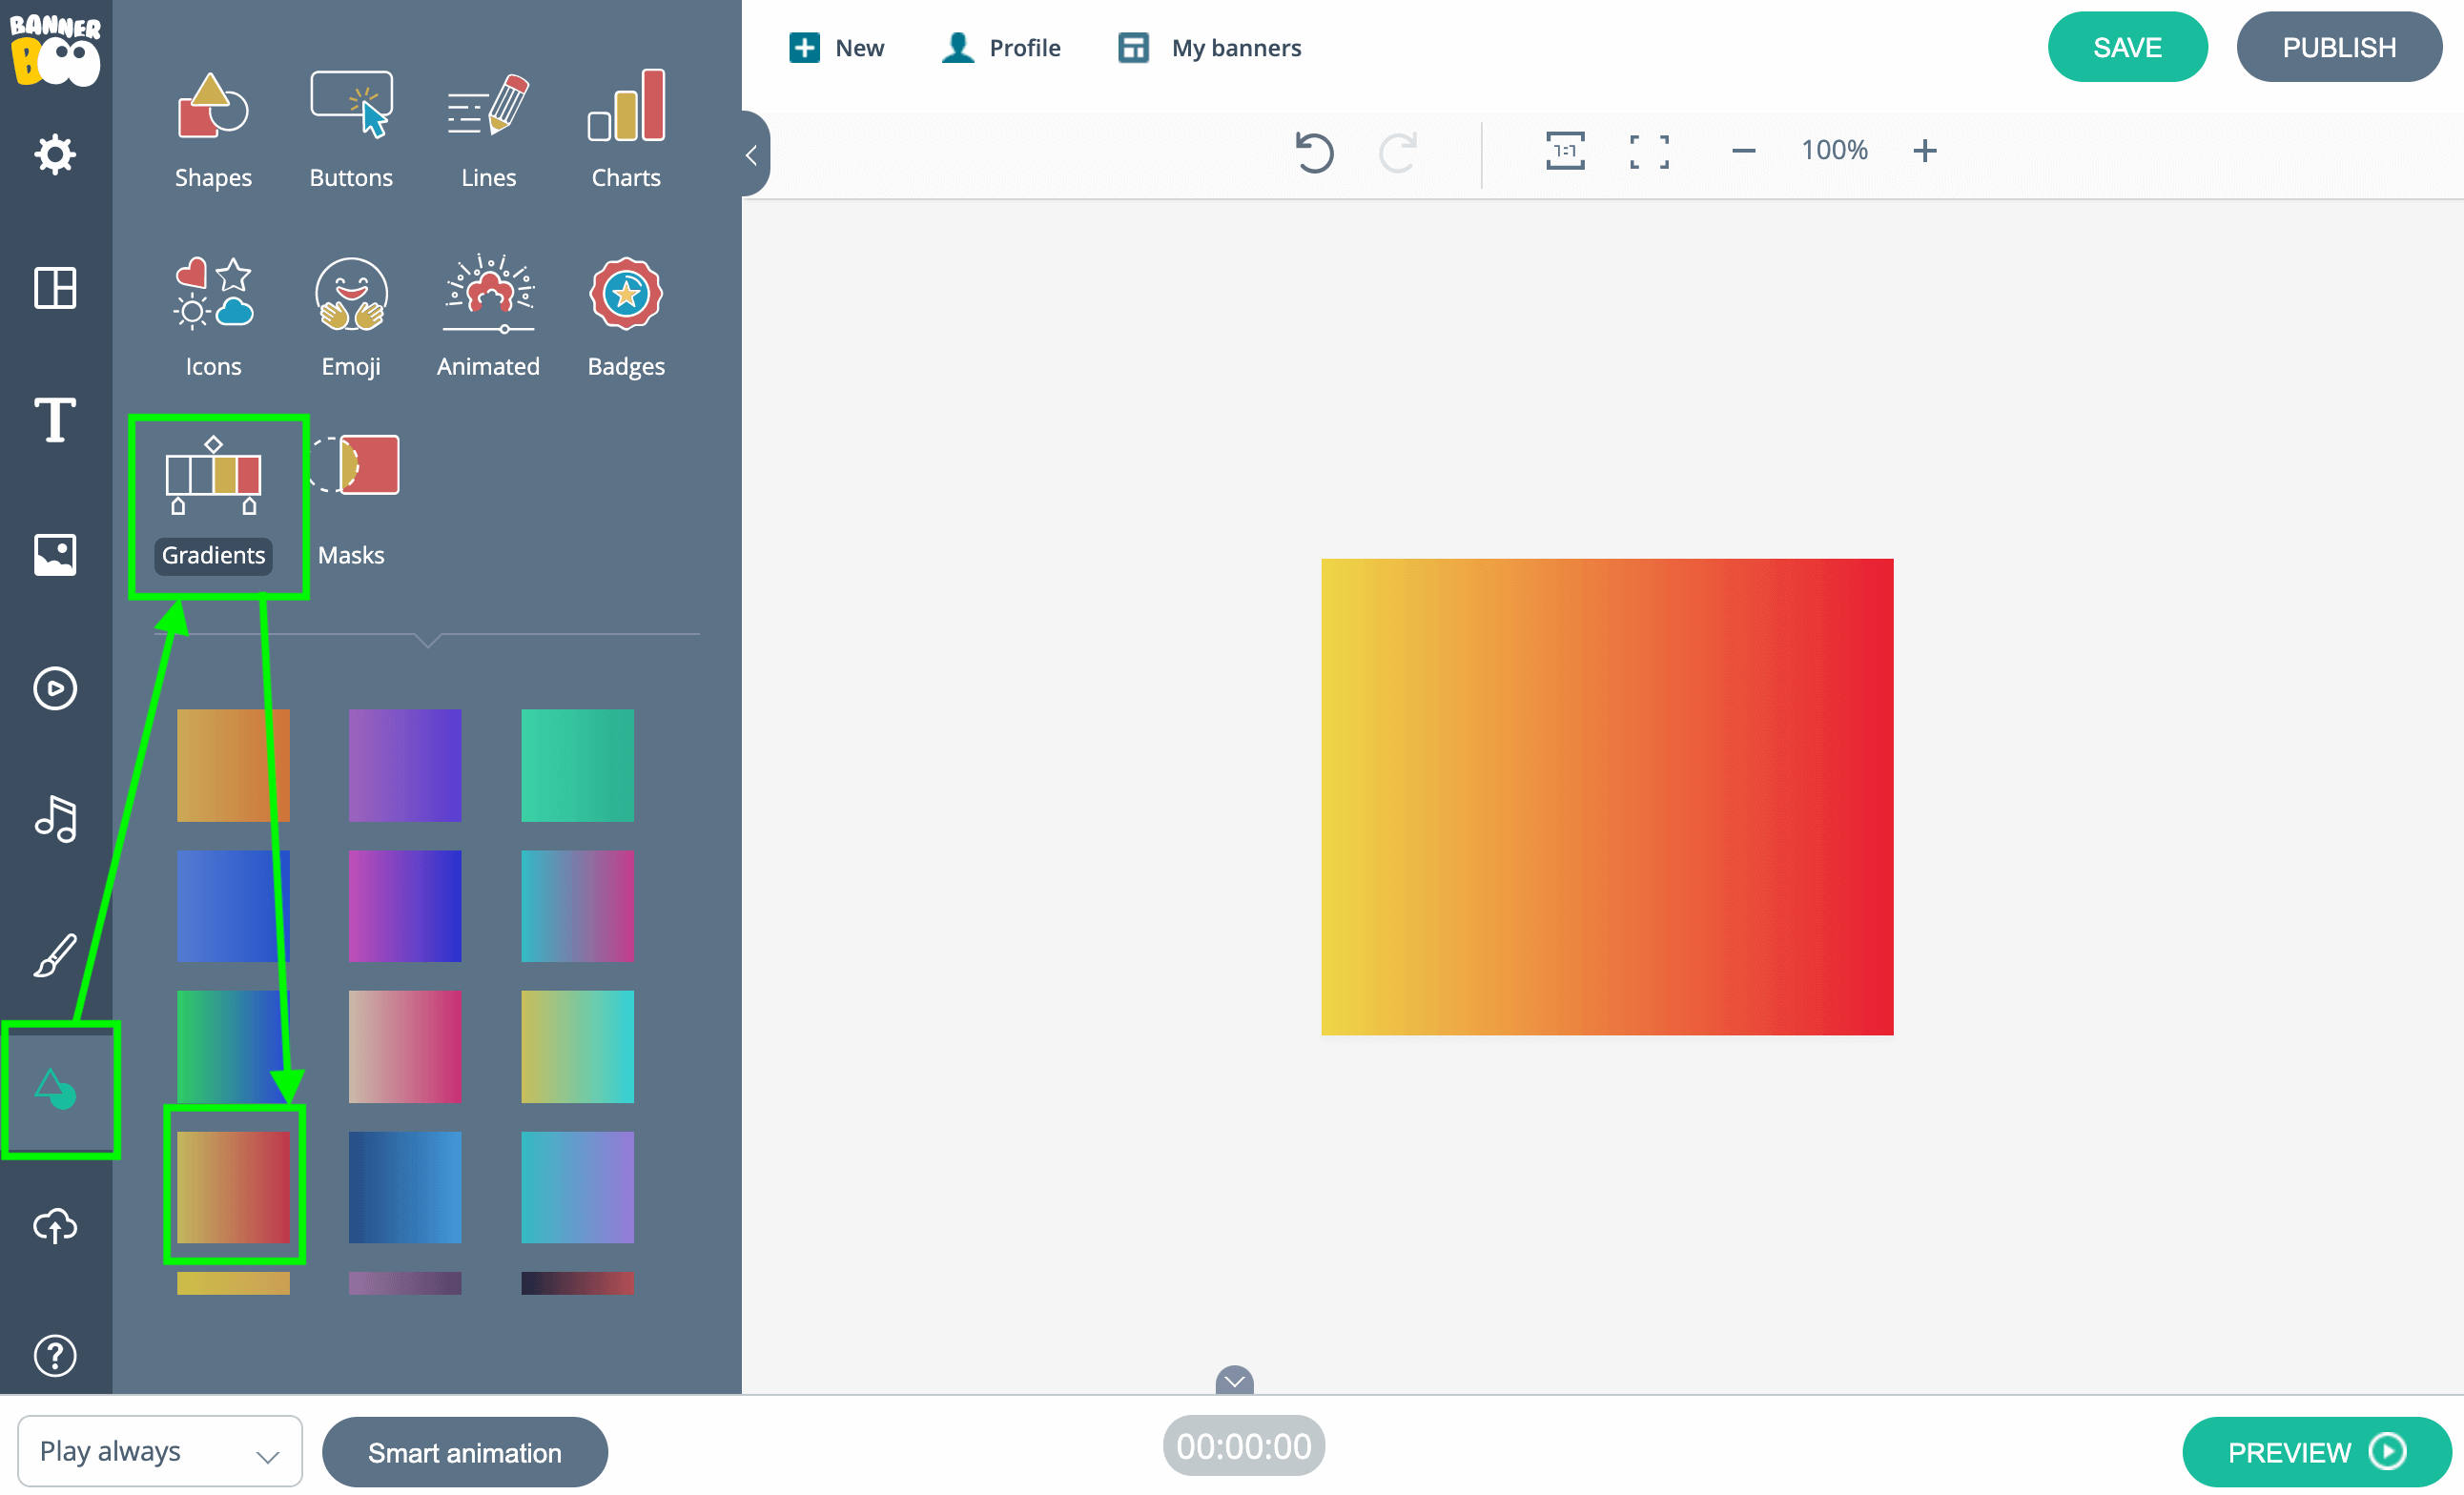Open the objects shapes sidebar icon
2464x1495 pixels.
coord(55,1089)
